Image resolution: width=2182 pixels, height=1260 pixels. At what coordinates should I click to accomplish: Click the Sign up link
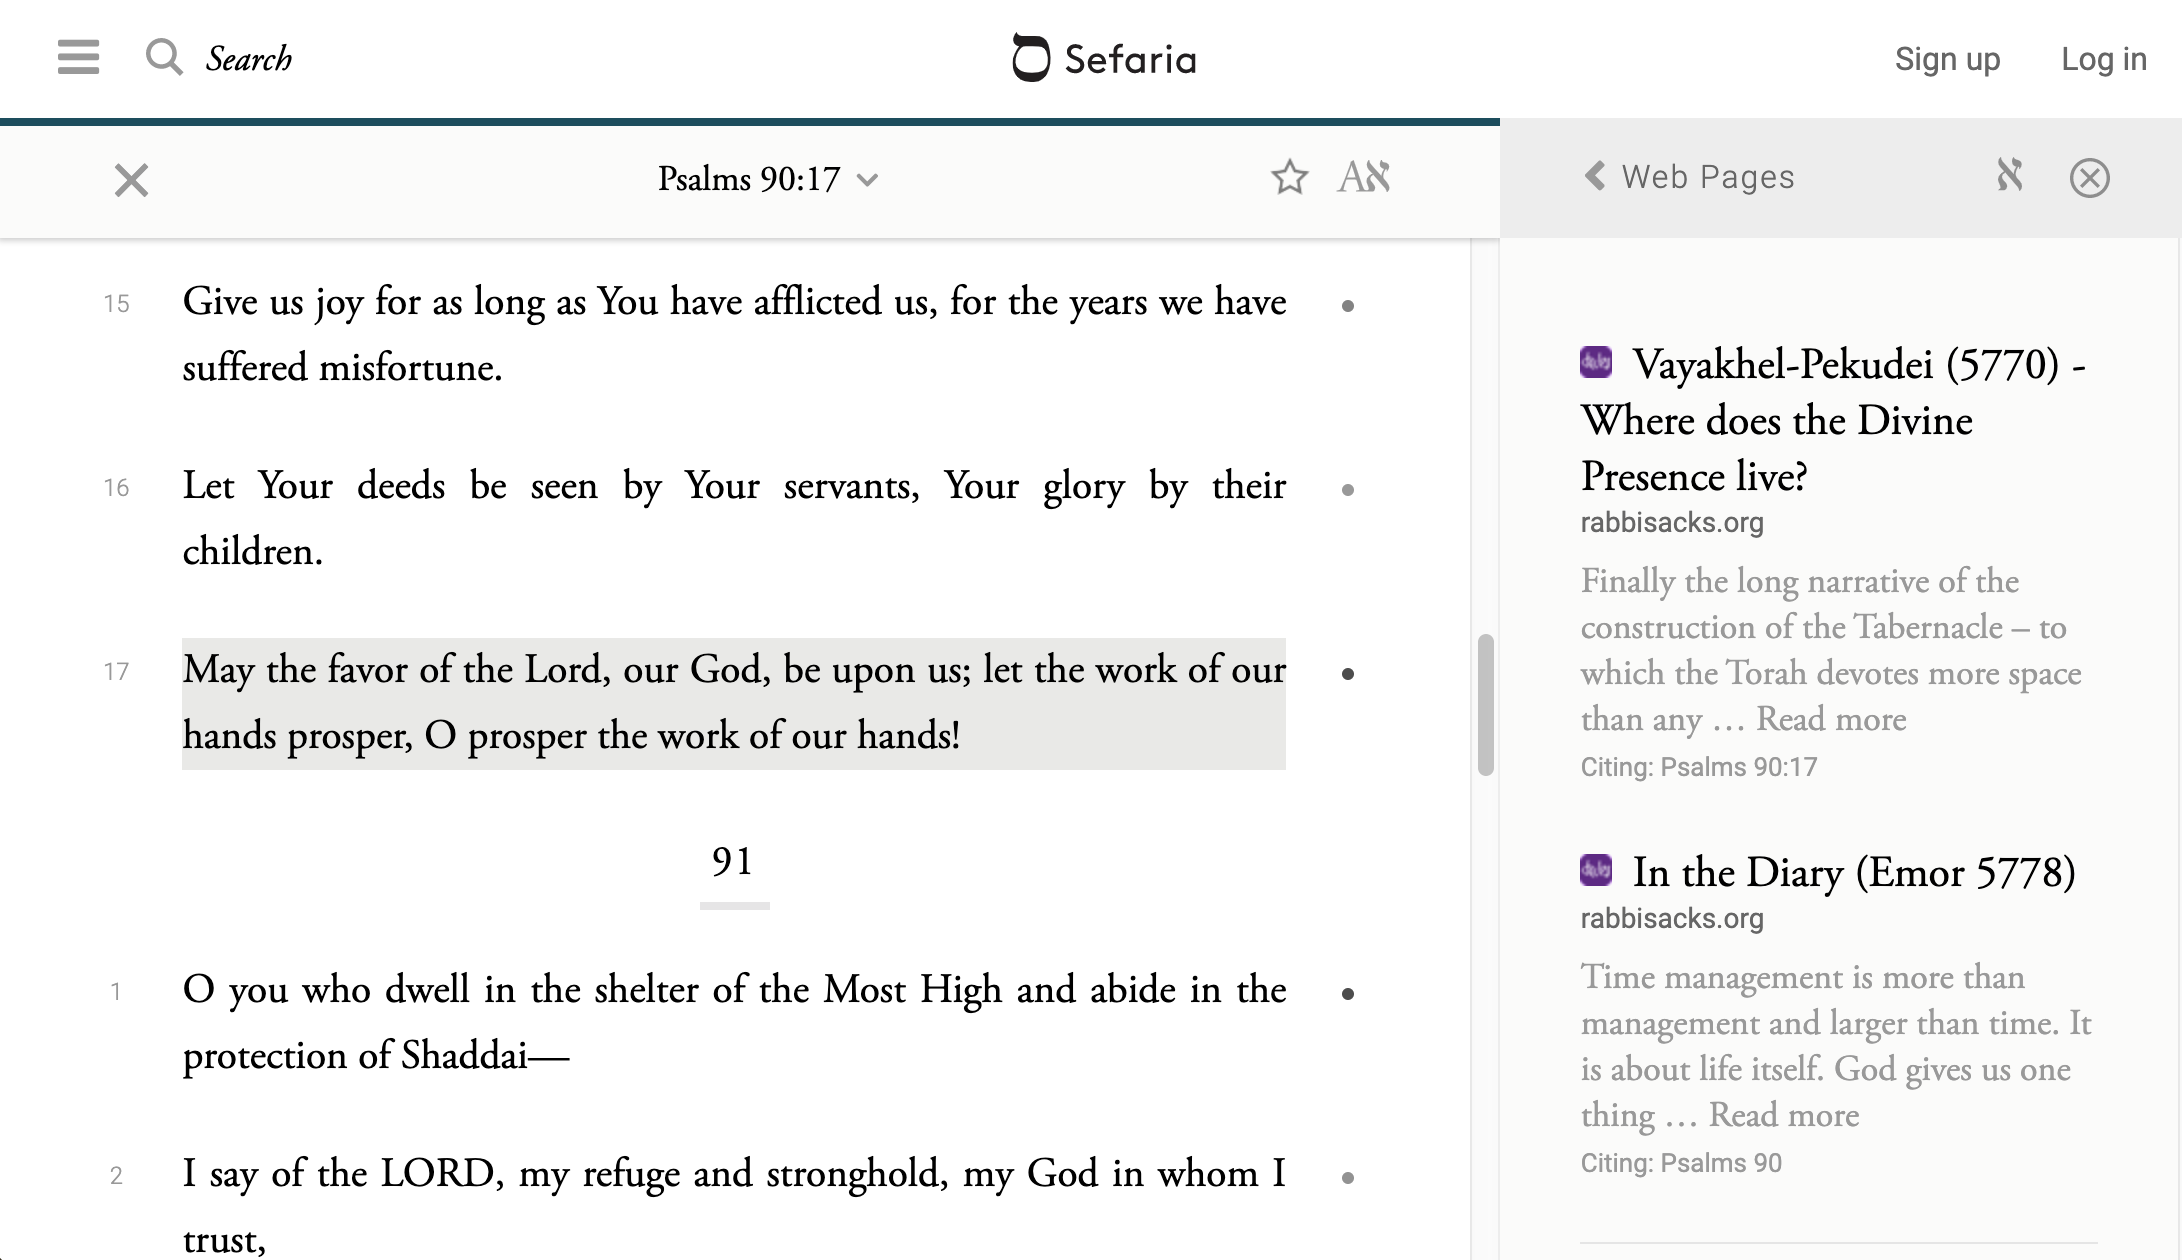(x=1947, y=59)
